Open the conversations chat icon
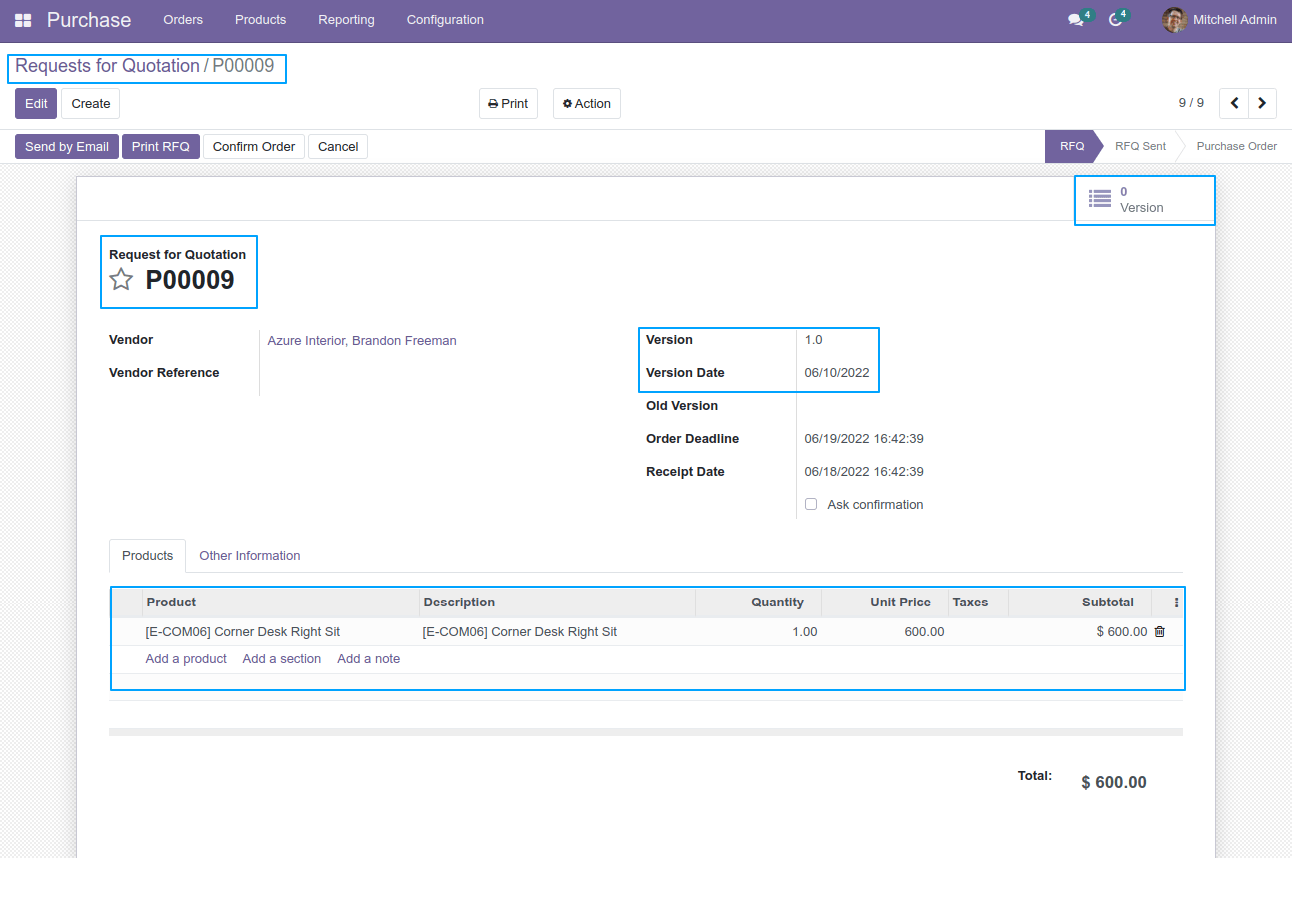This screenshot has width=1294, height=904. 1076,20
